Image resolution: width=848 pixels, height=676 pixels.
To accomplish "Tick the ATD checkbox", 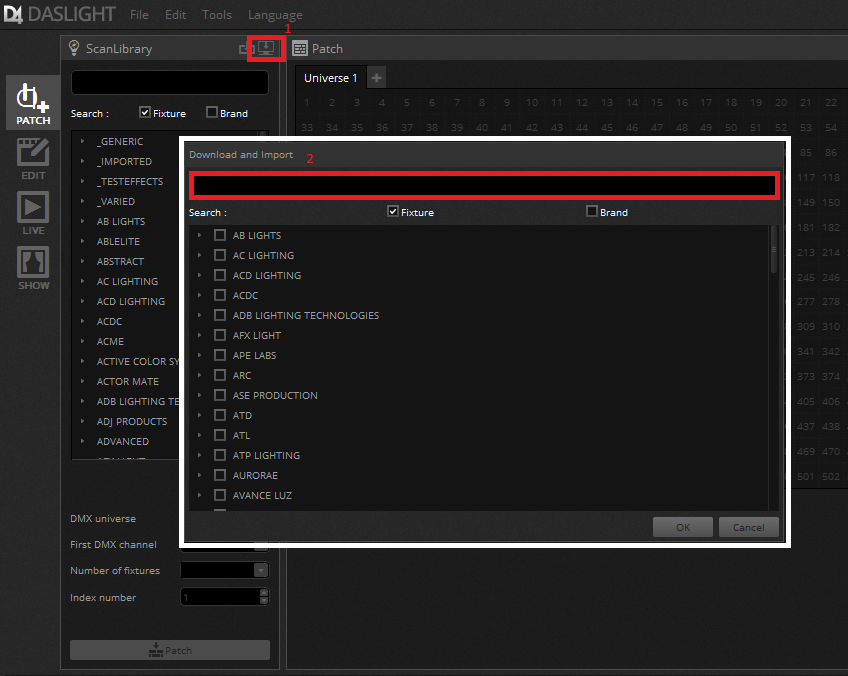I will [220, 415].
